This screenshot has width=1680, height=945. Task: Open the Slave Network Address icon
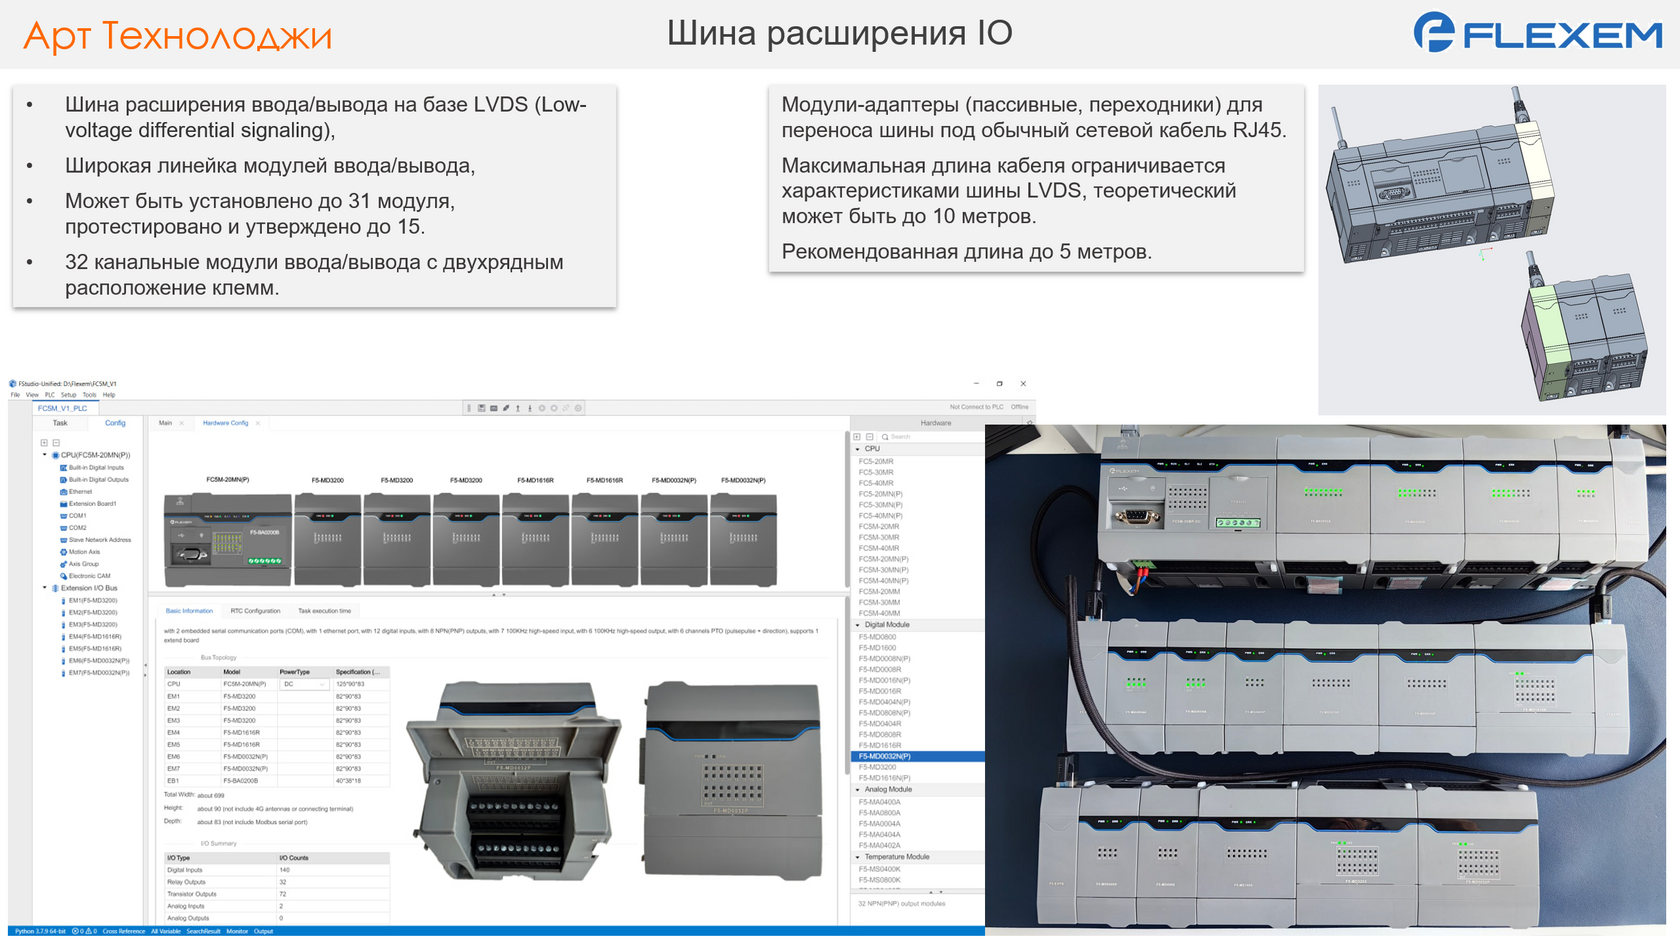[63, 540]
